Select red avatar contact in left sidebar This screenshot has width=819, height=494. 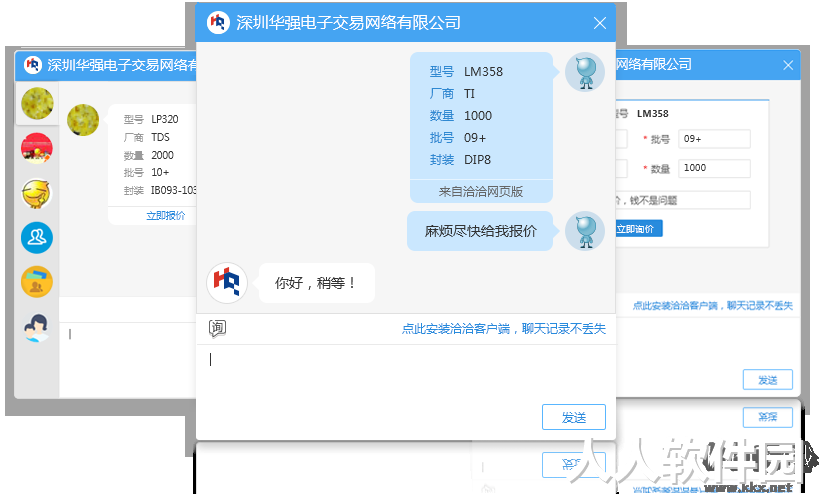click(37, 148)
